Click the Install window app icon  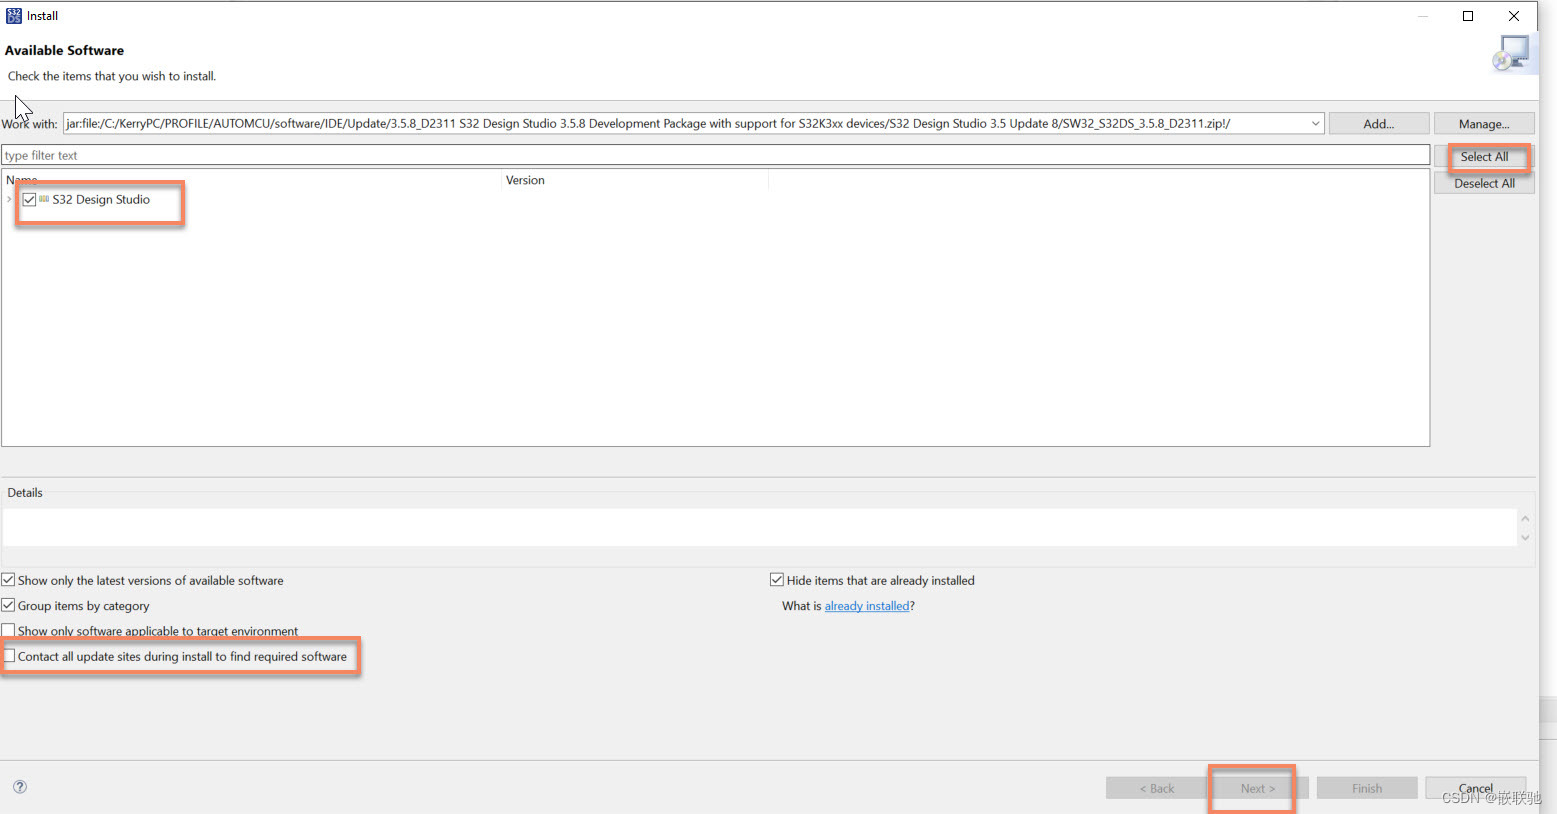[x=14, y=16]
